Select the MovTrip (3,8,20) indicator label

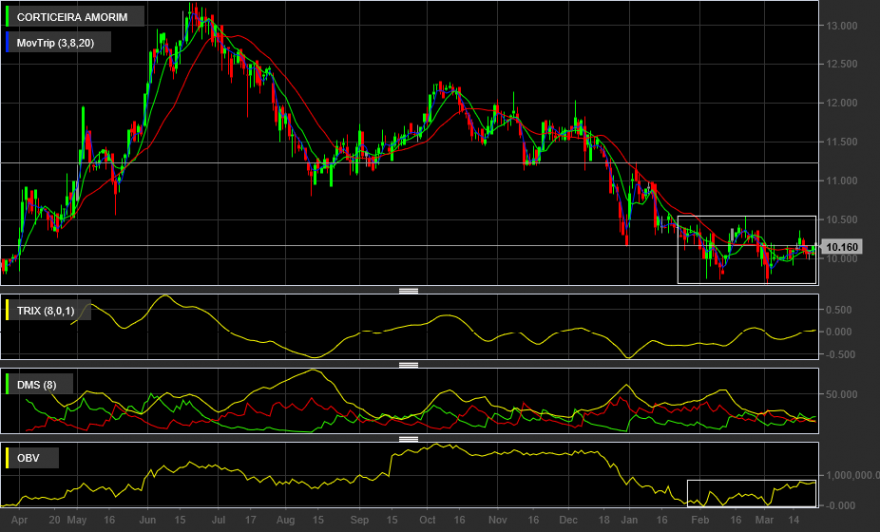pos(56,43)
